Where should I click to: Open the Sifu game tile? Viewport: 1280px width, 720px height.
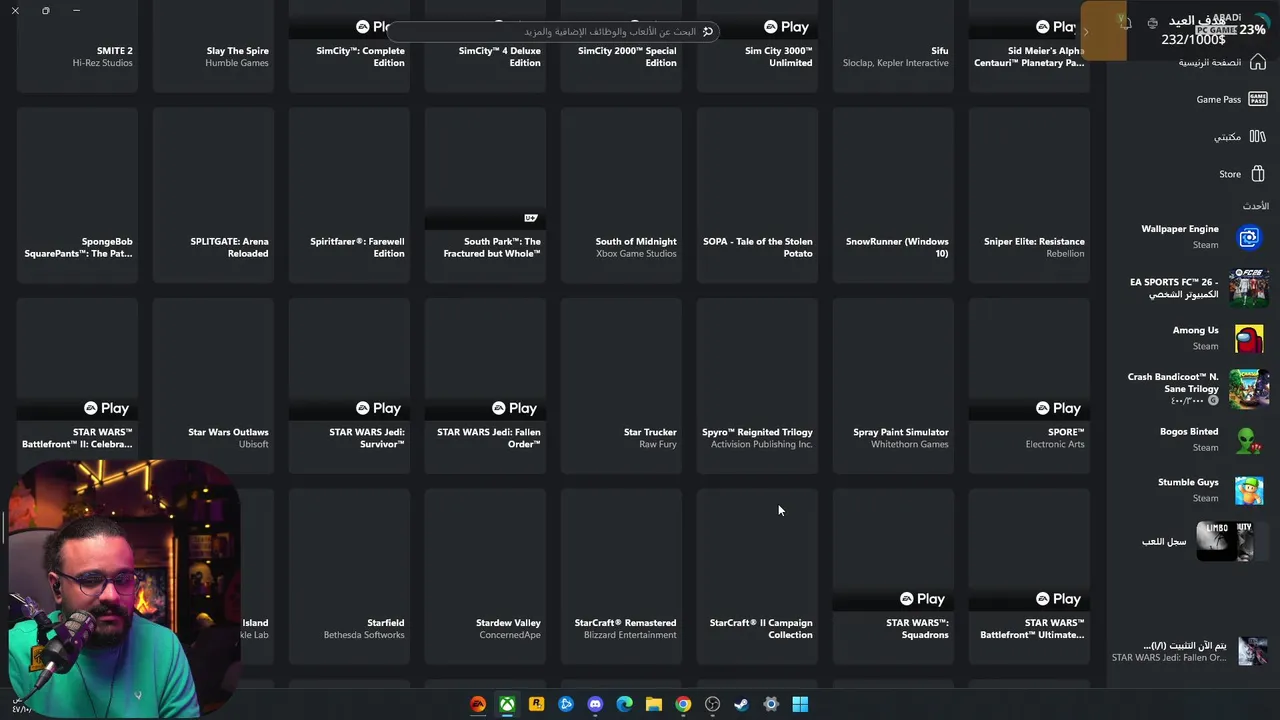tap(893, 45)
